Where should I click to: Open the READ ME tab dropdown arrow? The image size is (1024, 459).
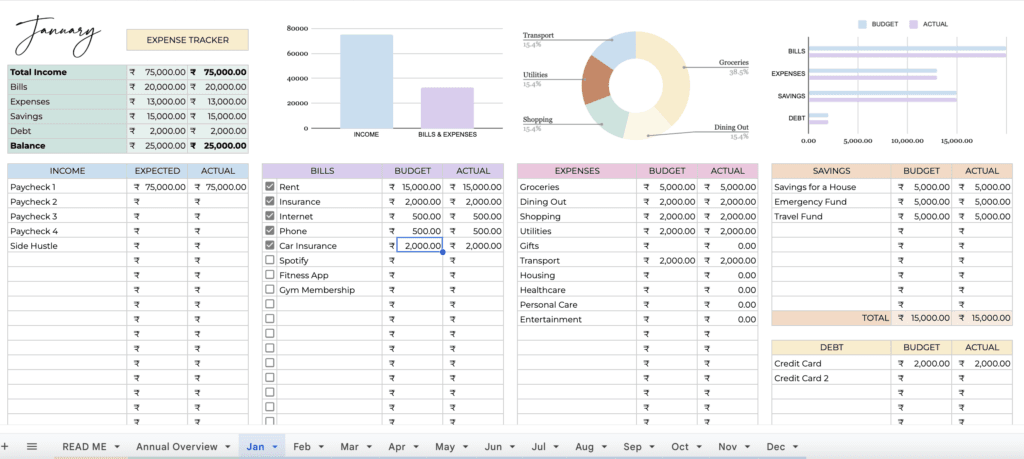(117, 447)
